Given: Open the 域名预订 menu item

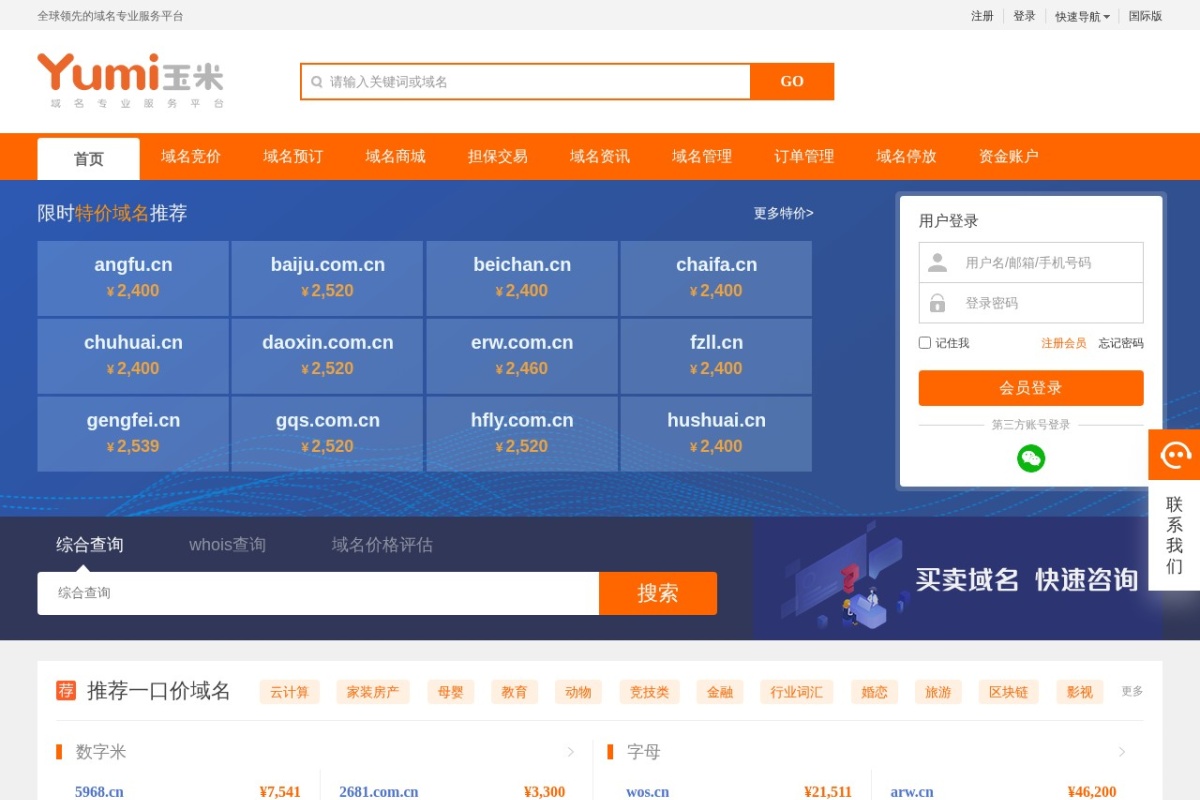Looking at the screenshot, I should click(293, 156).
